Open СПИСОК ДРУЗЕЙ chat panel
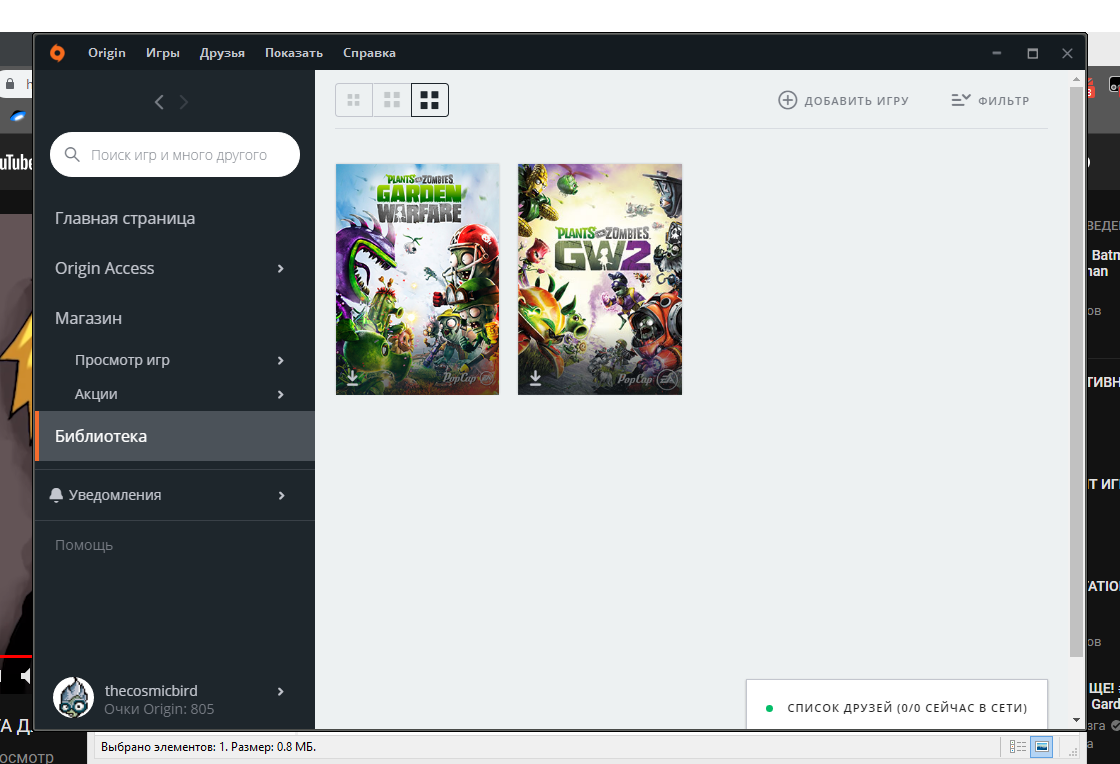The image size is (1120, 764). pyautogui.click(x=896, y=705)
